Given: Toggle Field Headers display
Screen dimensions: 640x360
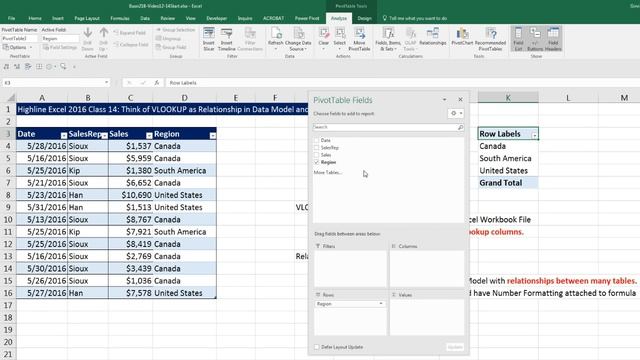Looking at the screenshot, I should 553,39.
